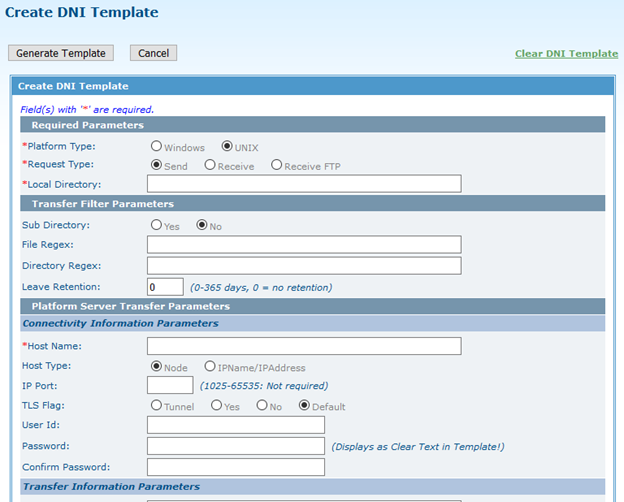
Task: Choose Receive FTP as Request Type
Action: pos(276,165)
